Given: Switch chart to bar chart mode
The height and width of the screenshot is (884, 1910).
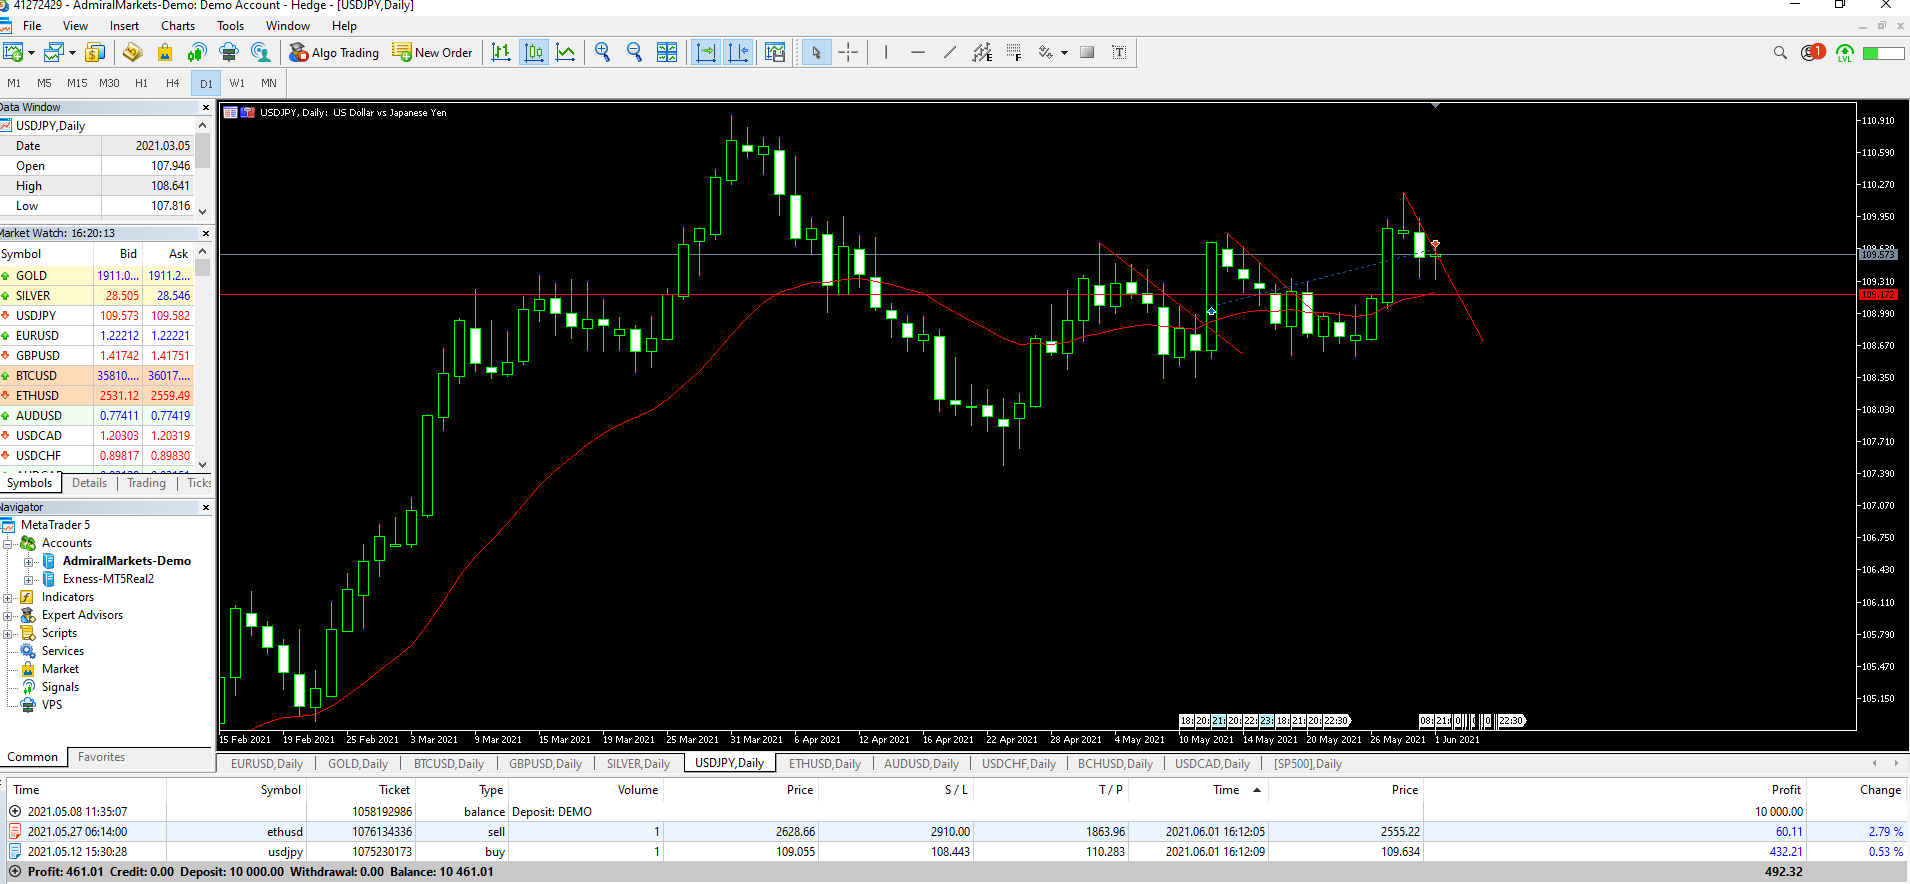Looking at the screenshot, I should (501, 52).
